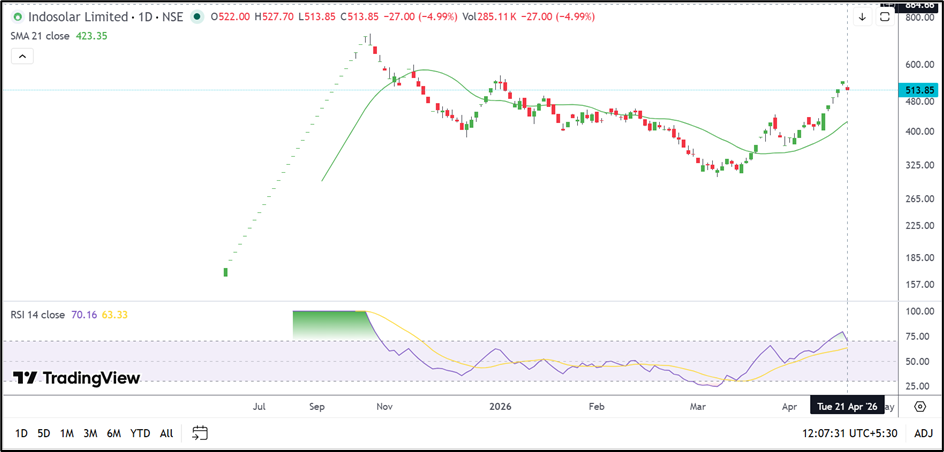The image size is (944, 452).
Task: Switch to 3M time range
Action: pyautogui.click(x=90, y=433)
